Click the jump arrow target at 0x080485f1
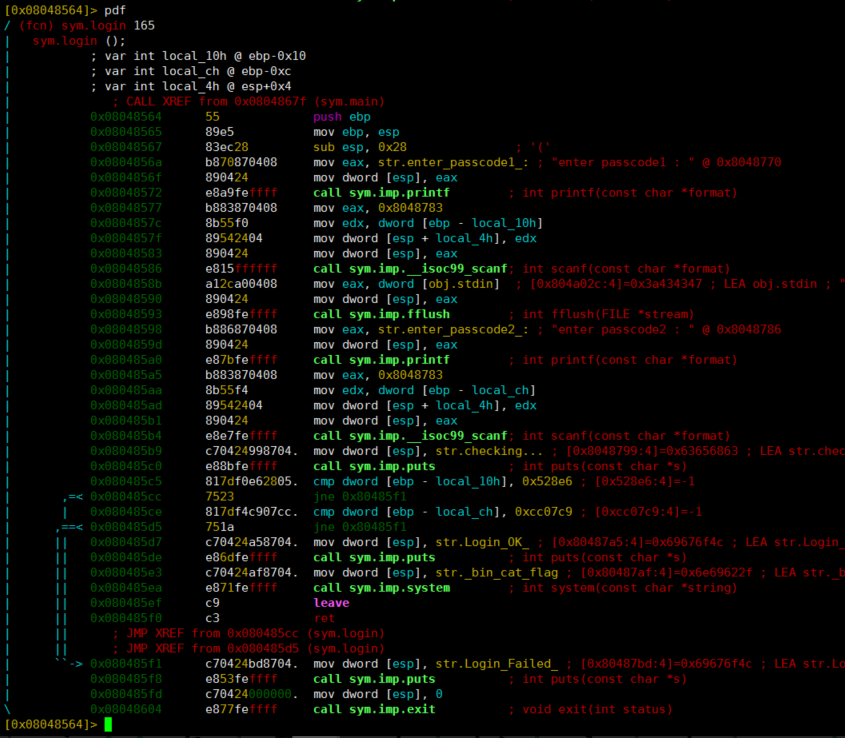Screen dimensions: 845x738 pos(126,664)
